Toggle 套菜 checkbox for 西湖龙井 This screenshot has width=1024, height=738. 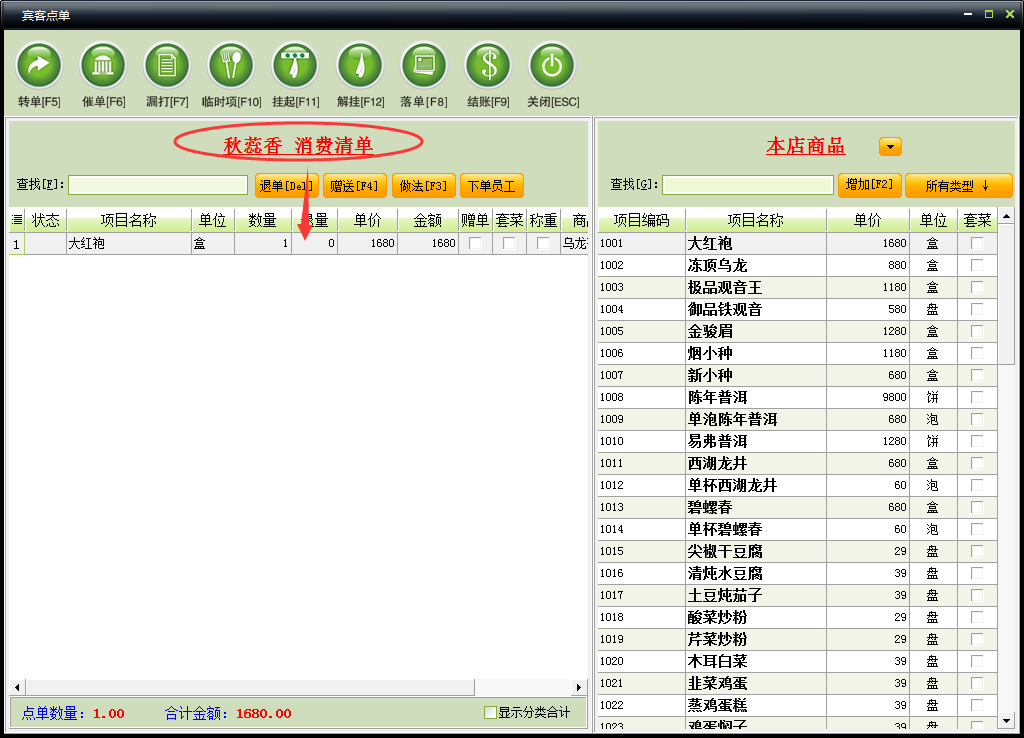click(x=977, y=463)
